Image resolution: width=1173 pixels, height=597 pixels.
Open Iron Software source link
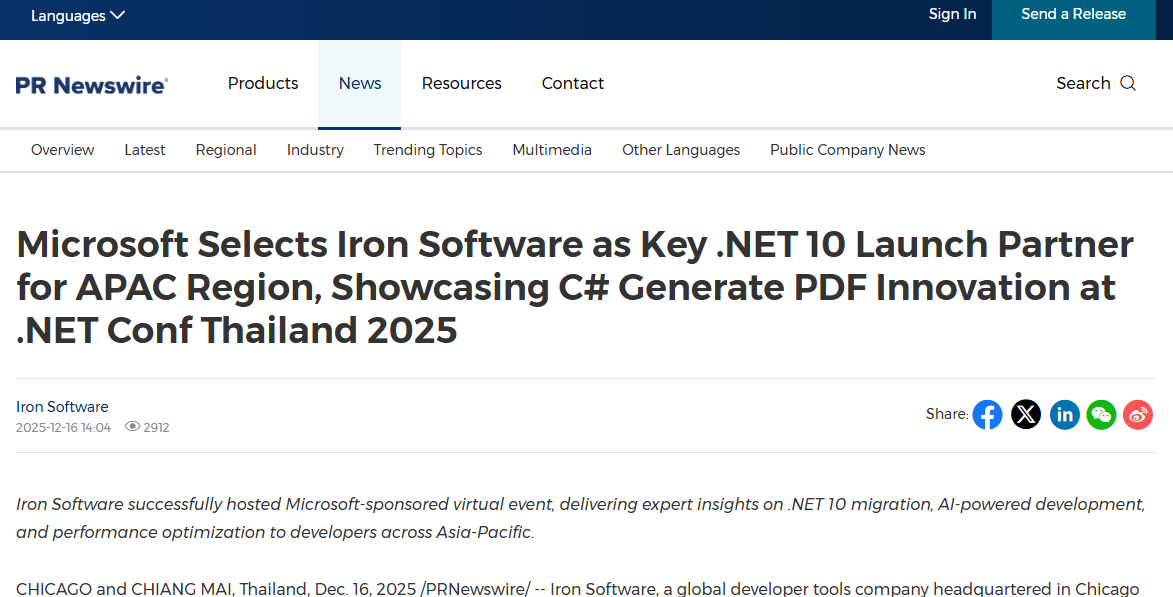[x=62, y=407]
